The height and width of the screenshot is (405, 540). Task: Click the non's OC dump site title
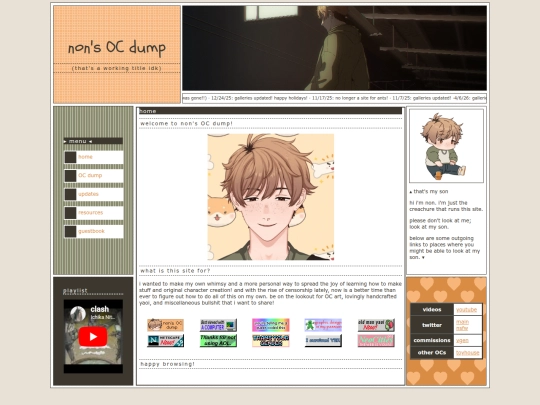(x=117, y=48)
